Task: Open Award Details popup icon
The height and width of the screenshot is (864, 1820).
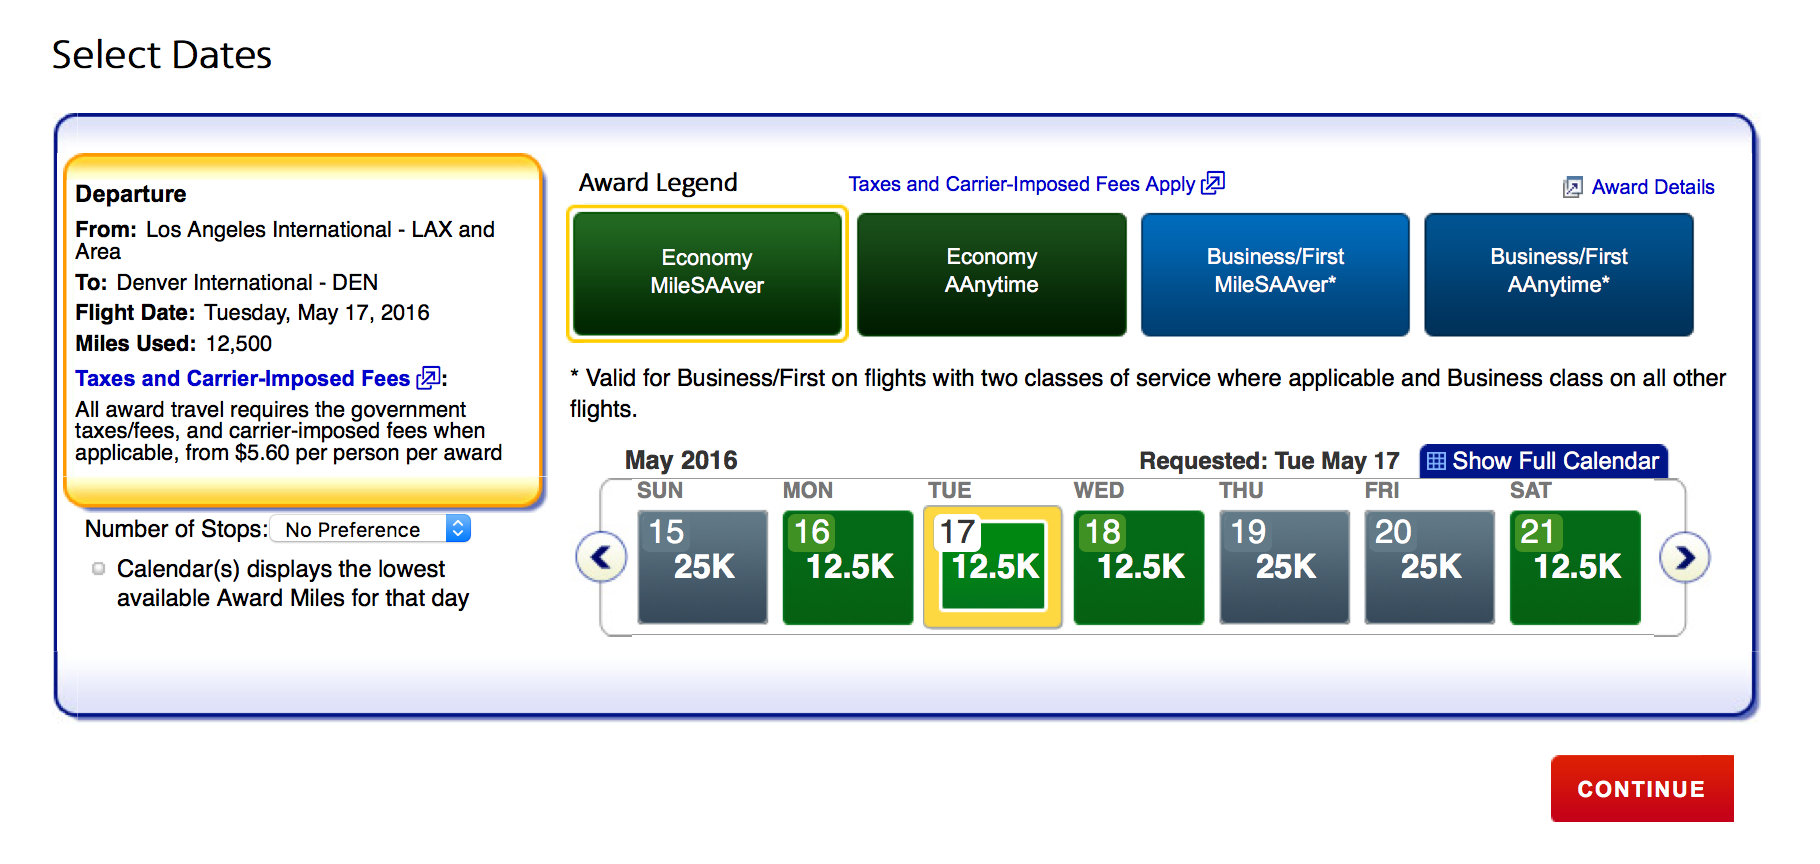Action: click(1573, 187)
